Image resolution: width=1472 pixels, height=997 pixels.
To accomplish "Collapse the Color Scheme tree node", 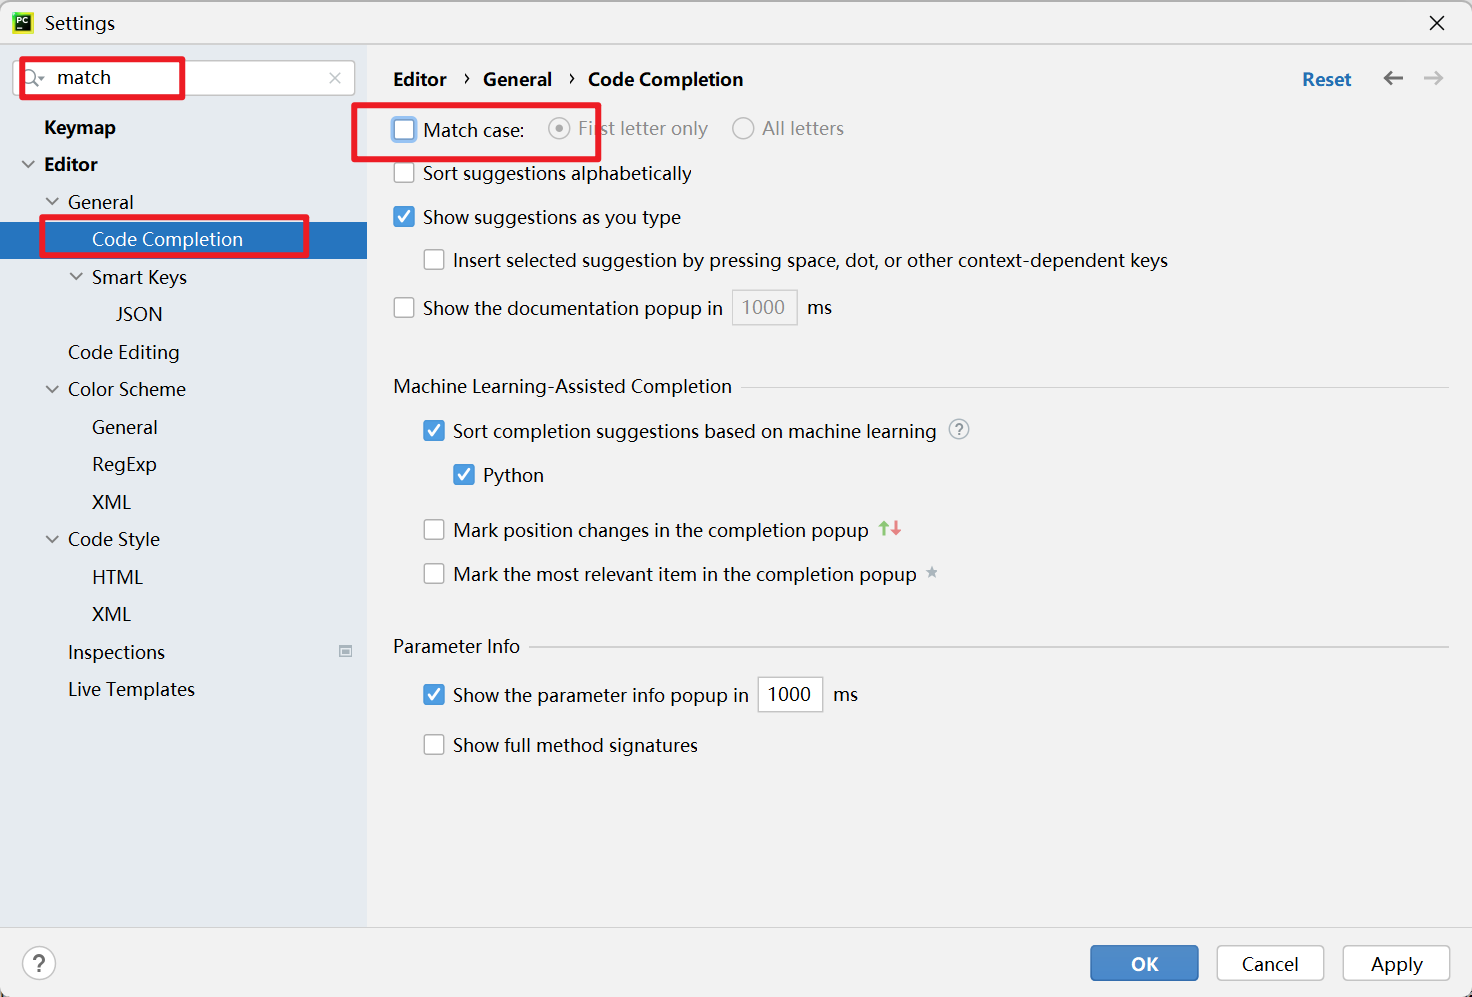I will pyautogui.click(x=52, y=389).
